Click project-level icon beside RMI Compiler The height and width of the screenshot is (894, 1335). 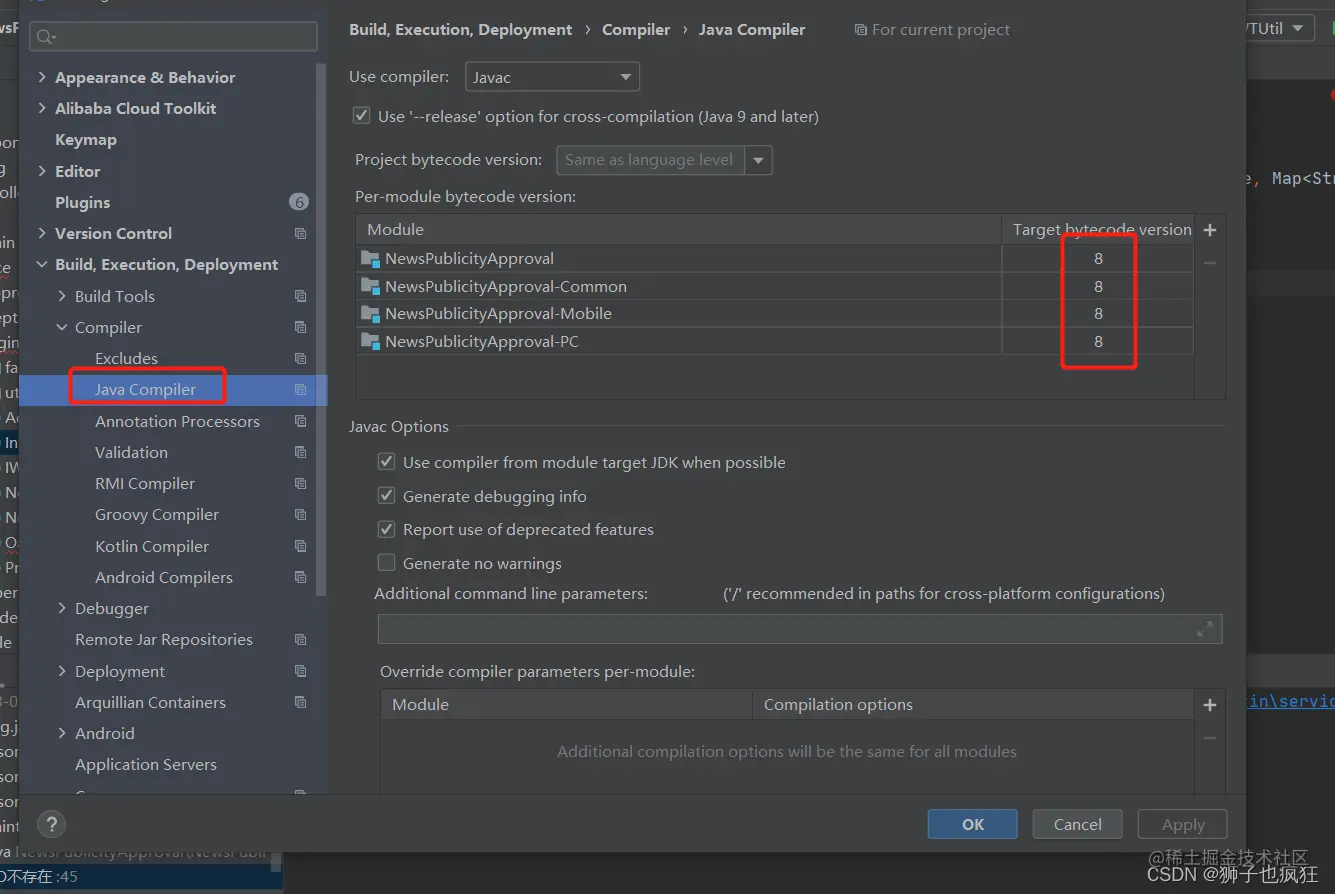click(300, 483)
